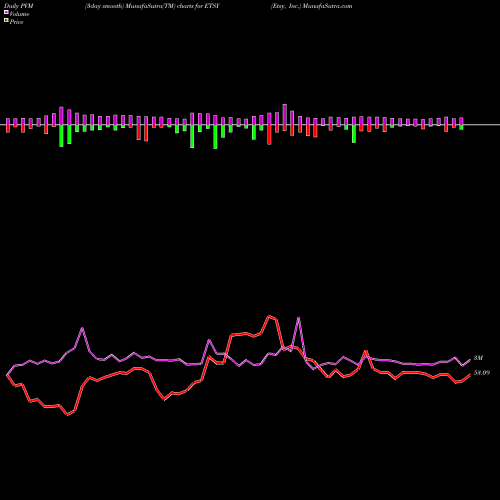Click the highest peak of the red price line
This screenshot has width=500, height=500.
click(269, 316)
